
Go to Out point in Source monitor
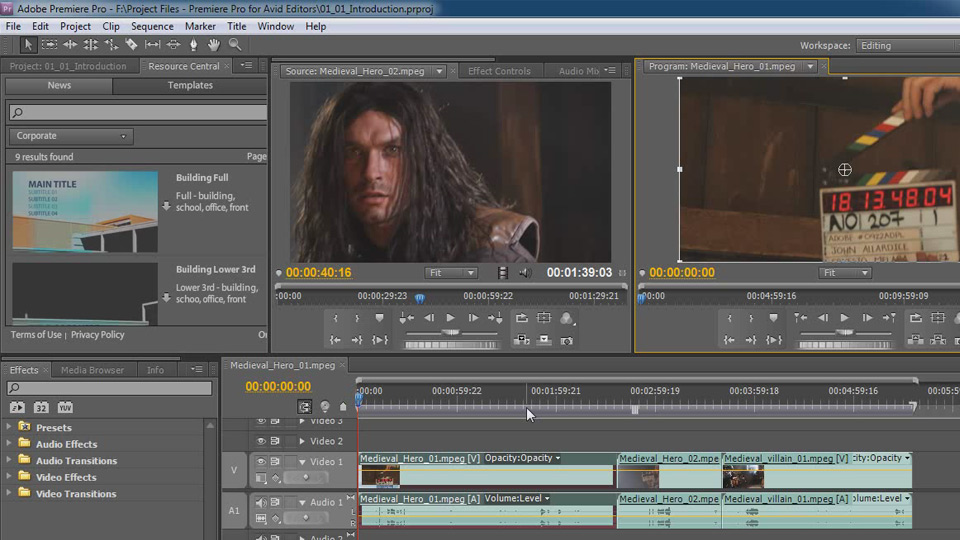[357, 340]
